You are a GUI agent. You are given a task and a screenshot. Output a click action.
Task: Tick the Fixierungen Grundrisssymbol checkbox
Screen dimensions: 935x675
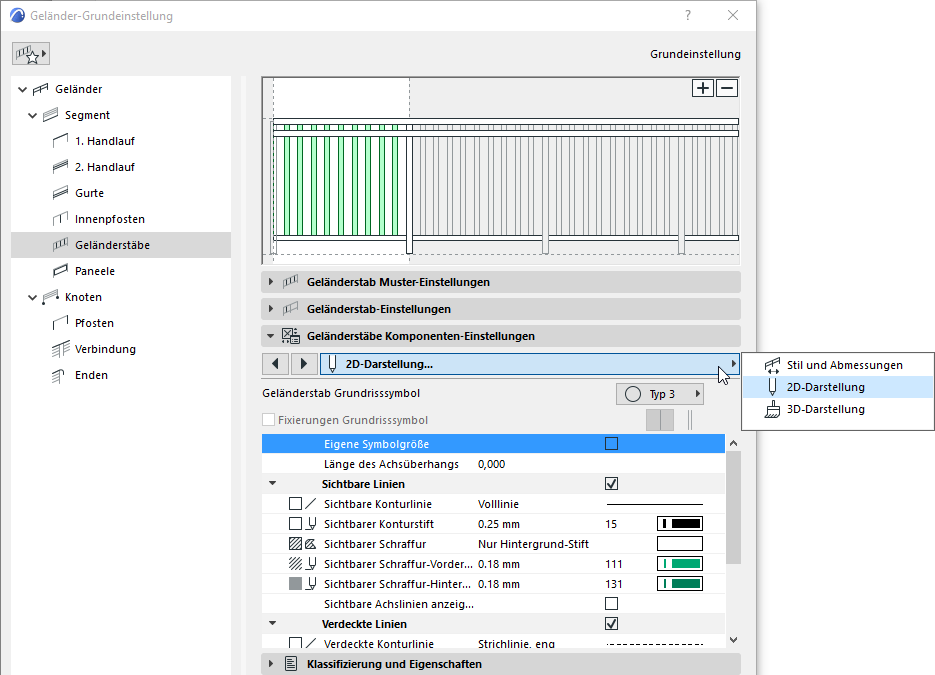click(268, 420)
